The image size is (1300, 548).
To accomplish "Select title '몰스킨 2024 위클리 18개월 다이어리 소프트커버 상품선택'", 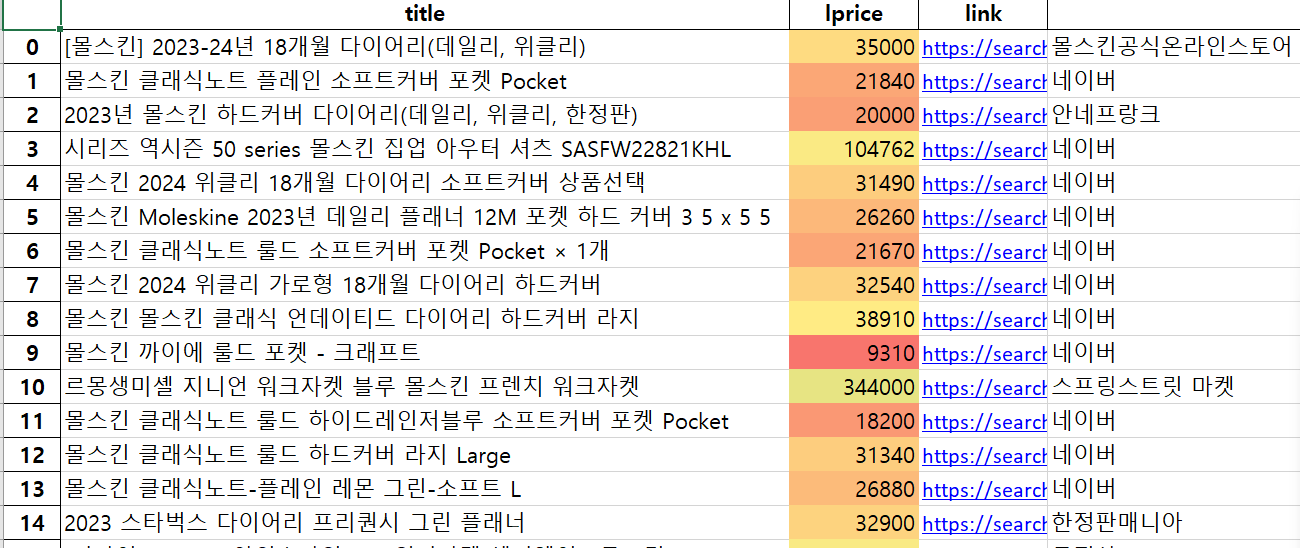I will click(x=425, y=183).
